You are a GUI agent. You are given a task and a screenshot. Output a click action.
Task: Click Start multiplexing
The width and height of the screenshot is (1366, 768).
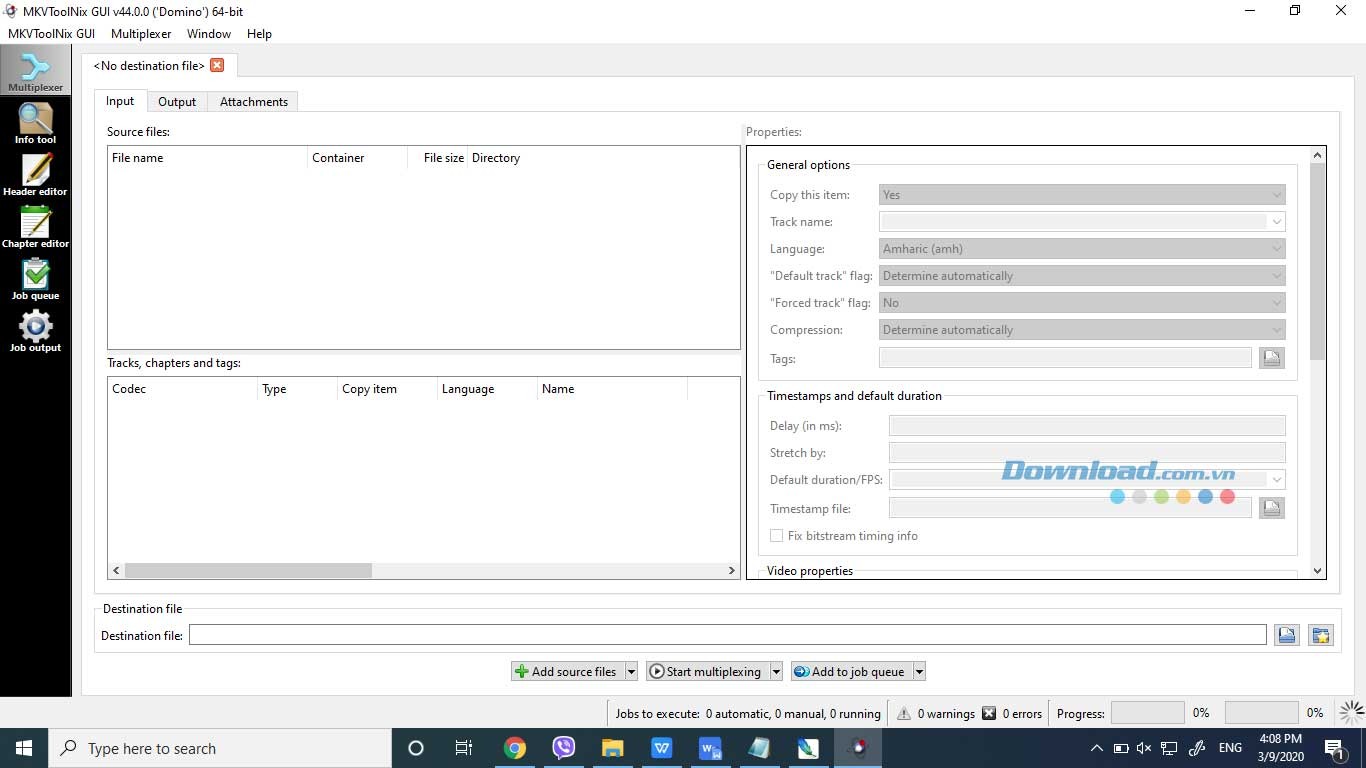click(707, 671)
